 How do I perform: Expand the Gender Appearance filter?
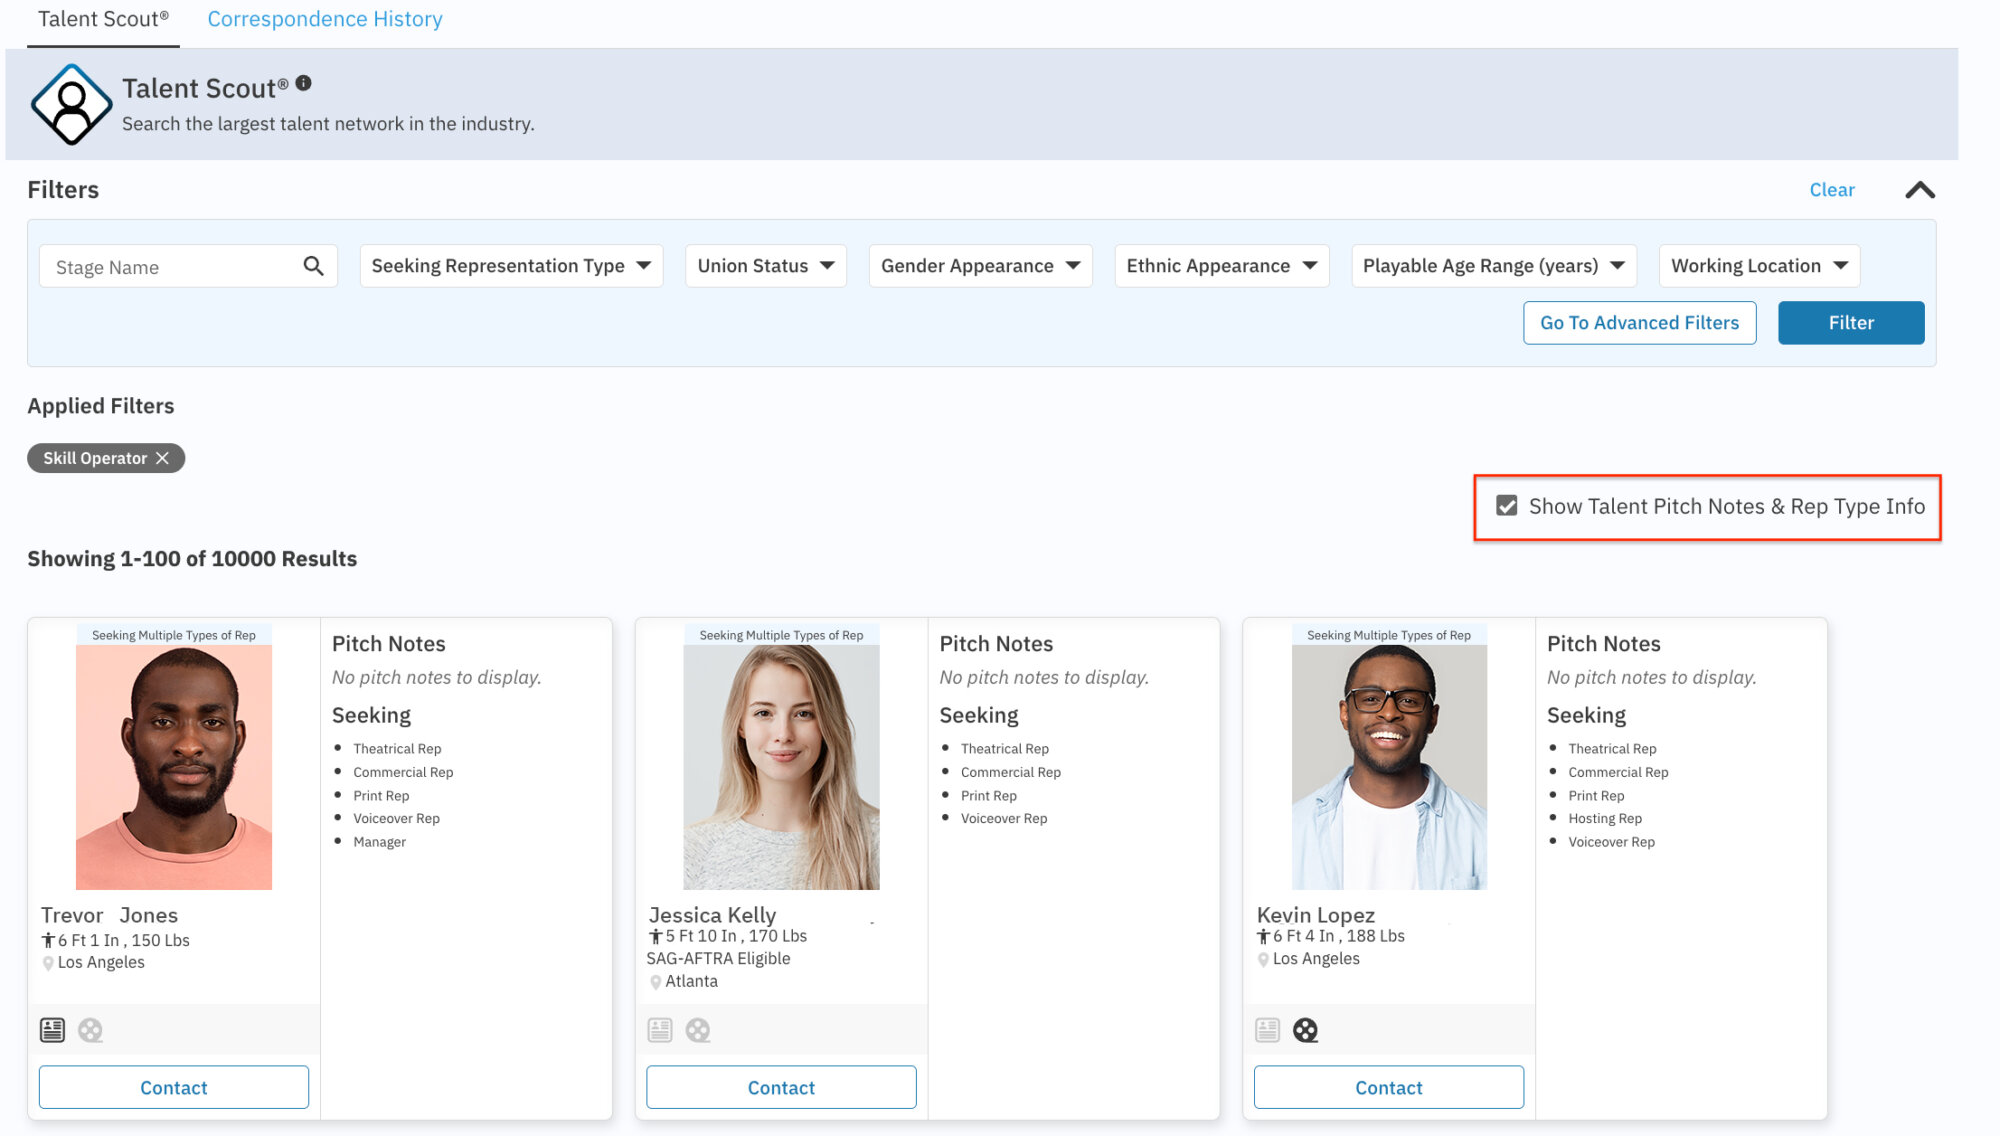pyautogui.click(x=979, y=265)
